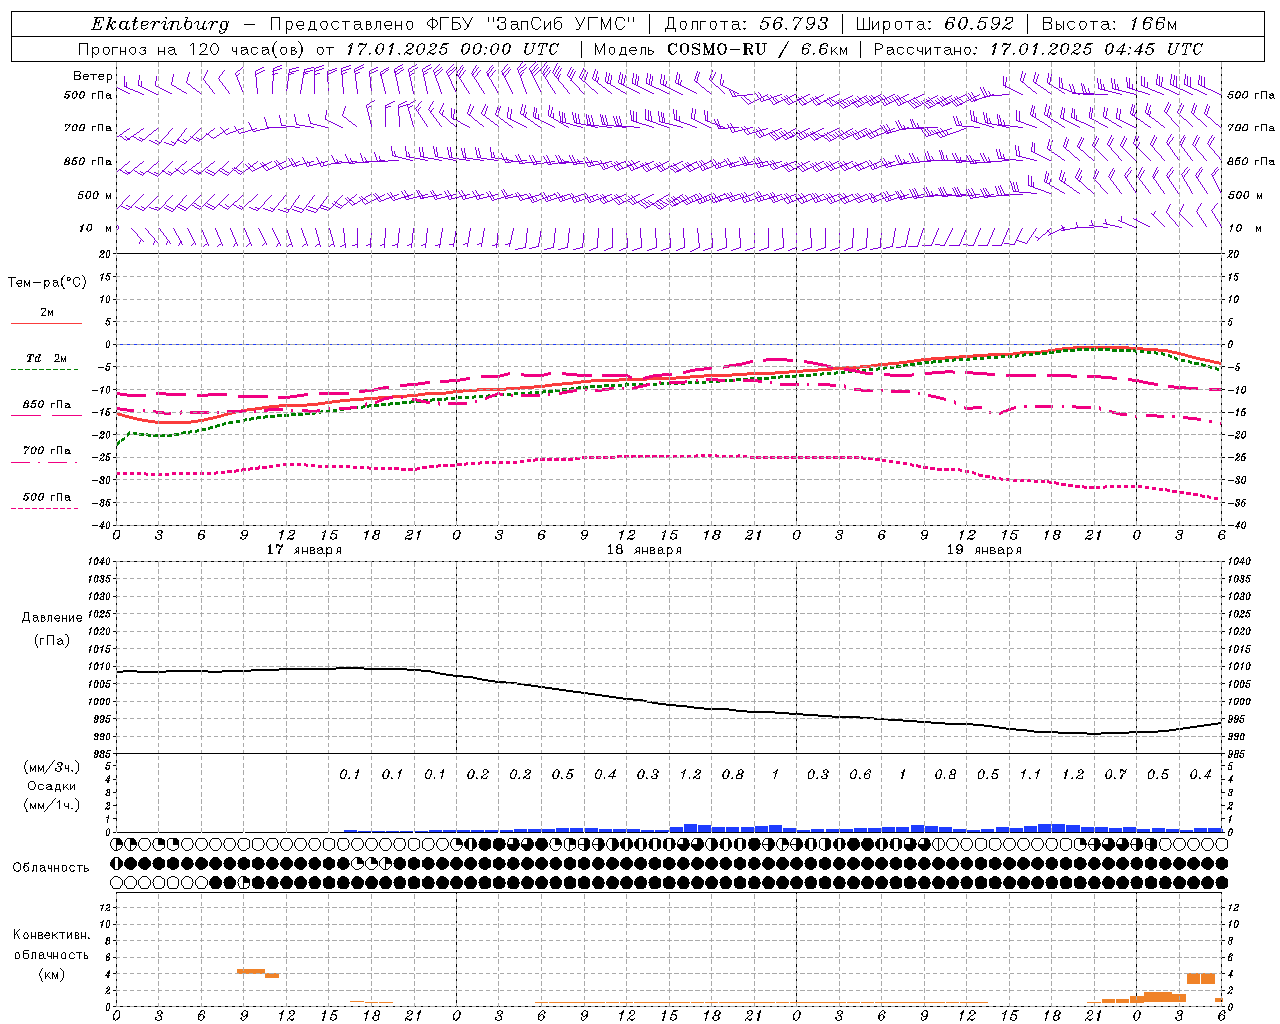Click the 'Модель COSMO-RU / 6.6км' label
This screenshot has height=1024, width=1280.
tap(721, 49)
